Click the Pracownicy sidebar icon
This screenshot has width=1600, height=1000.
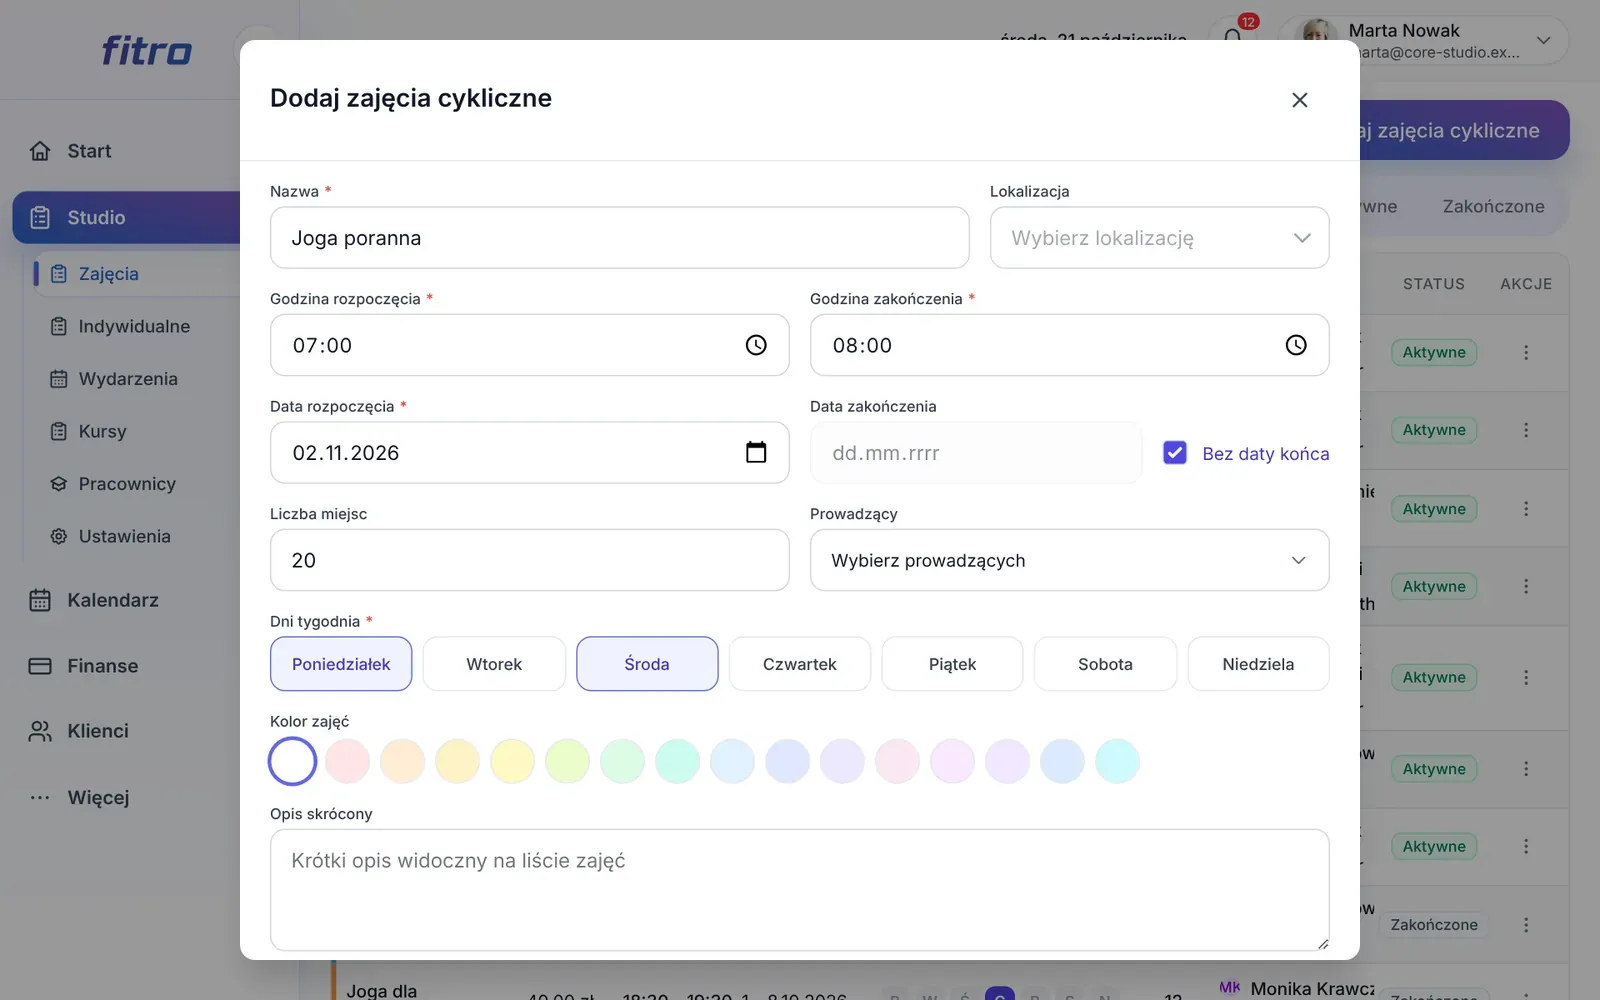pyautogui.click(x=59, y=484)
